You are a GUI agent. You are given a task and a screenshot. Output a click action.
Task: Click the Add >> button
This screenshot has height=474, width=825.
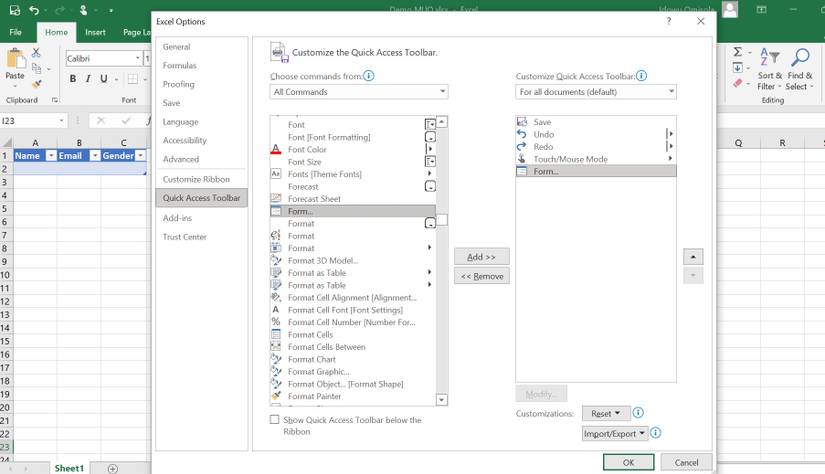pyautogui.click(x=481, y=257)
